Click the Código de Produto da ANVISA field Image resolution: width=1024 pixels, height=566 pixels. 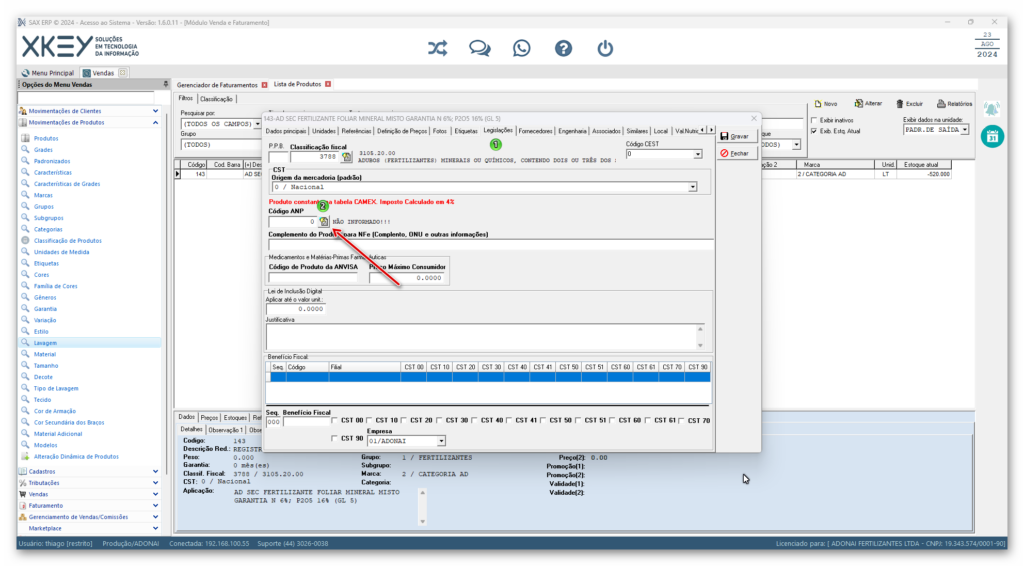pyautogui.click(x=313, y=278)
